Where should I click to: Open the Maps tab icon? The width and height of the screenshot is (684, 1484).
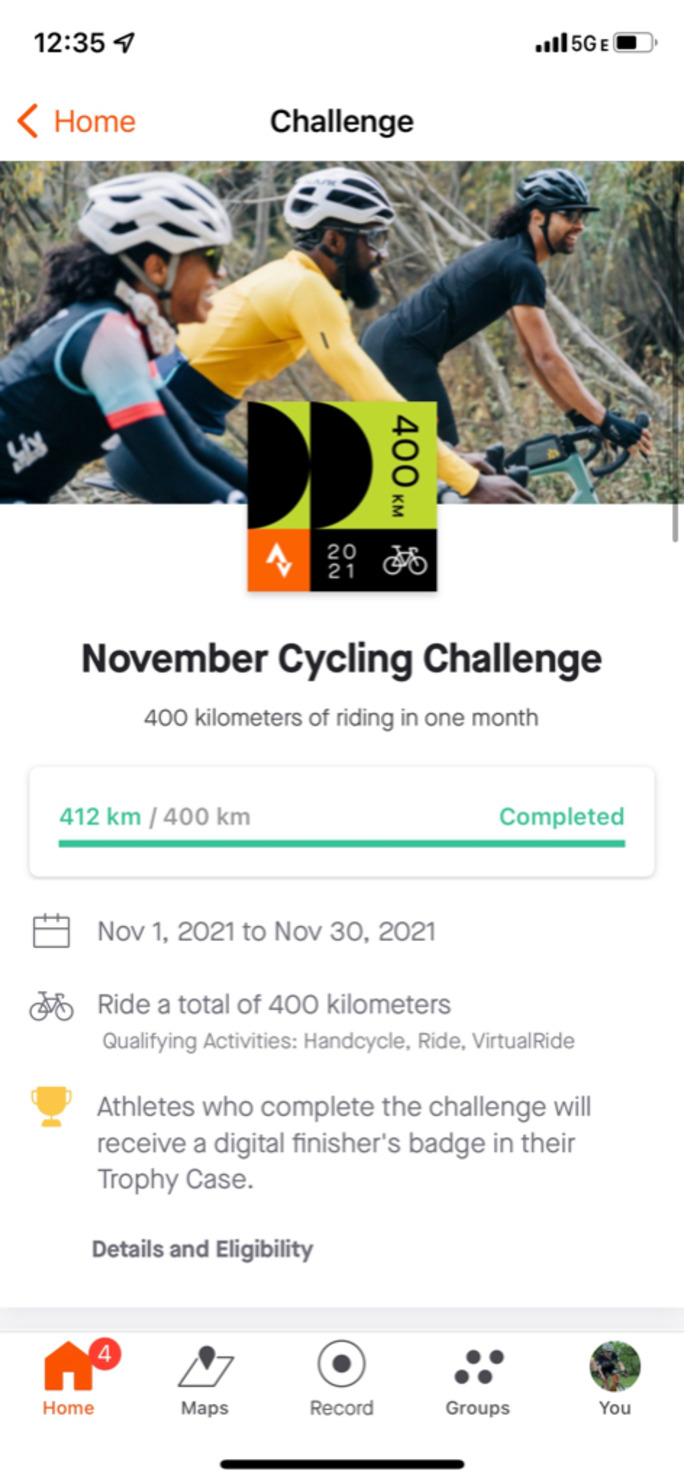click(205, 1367)
